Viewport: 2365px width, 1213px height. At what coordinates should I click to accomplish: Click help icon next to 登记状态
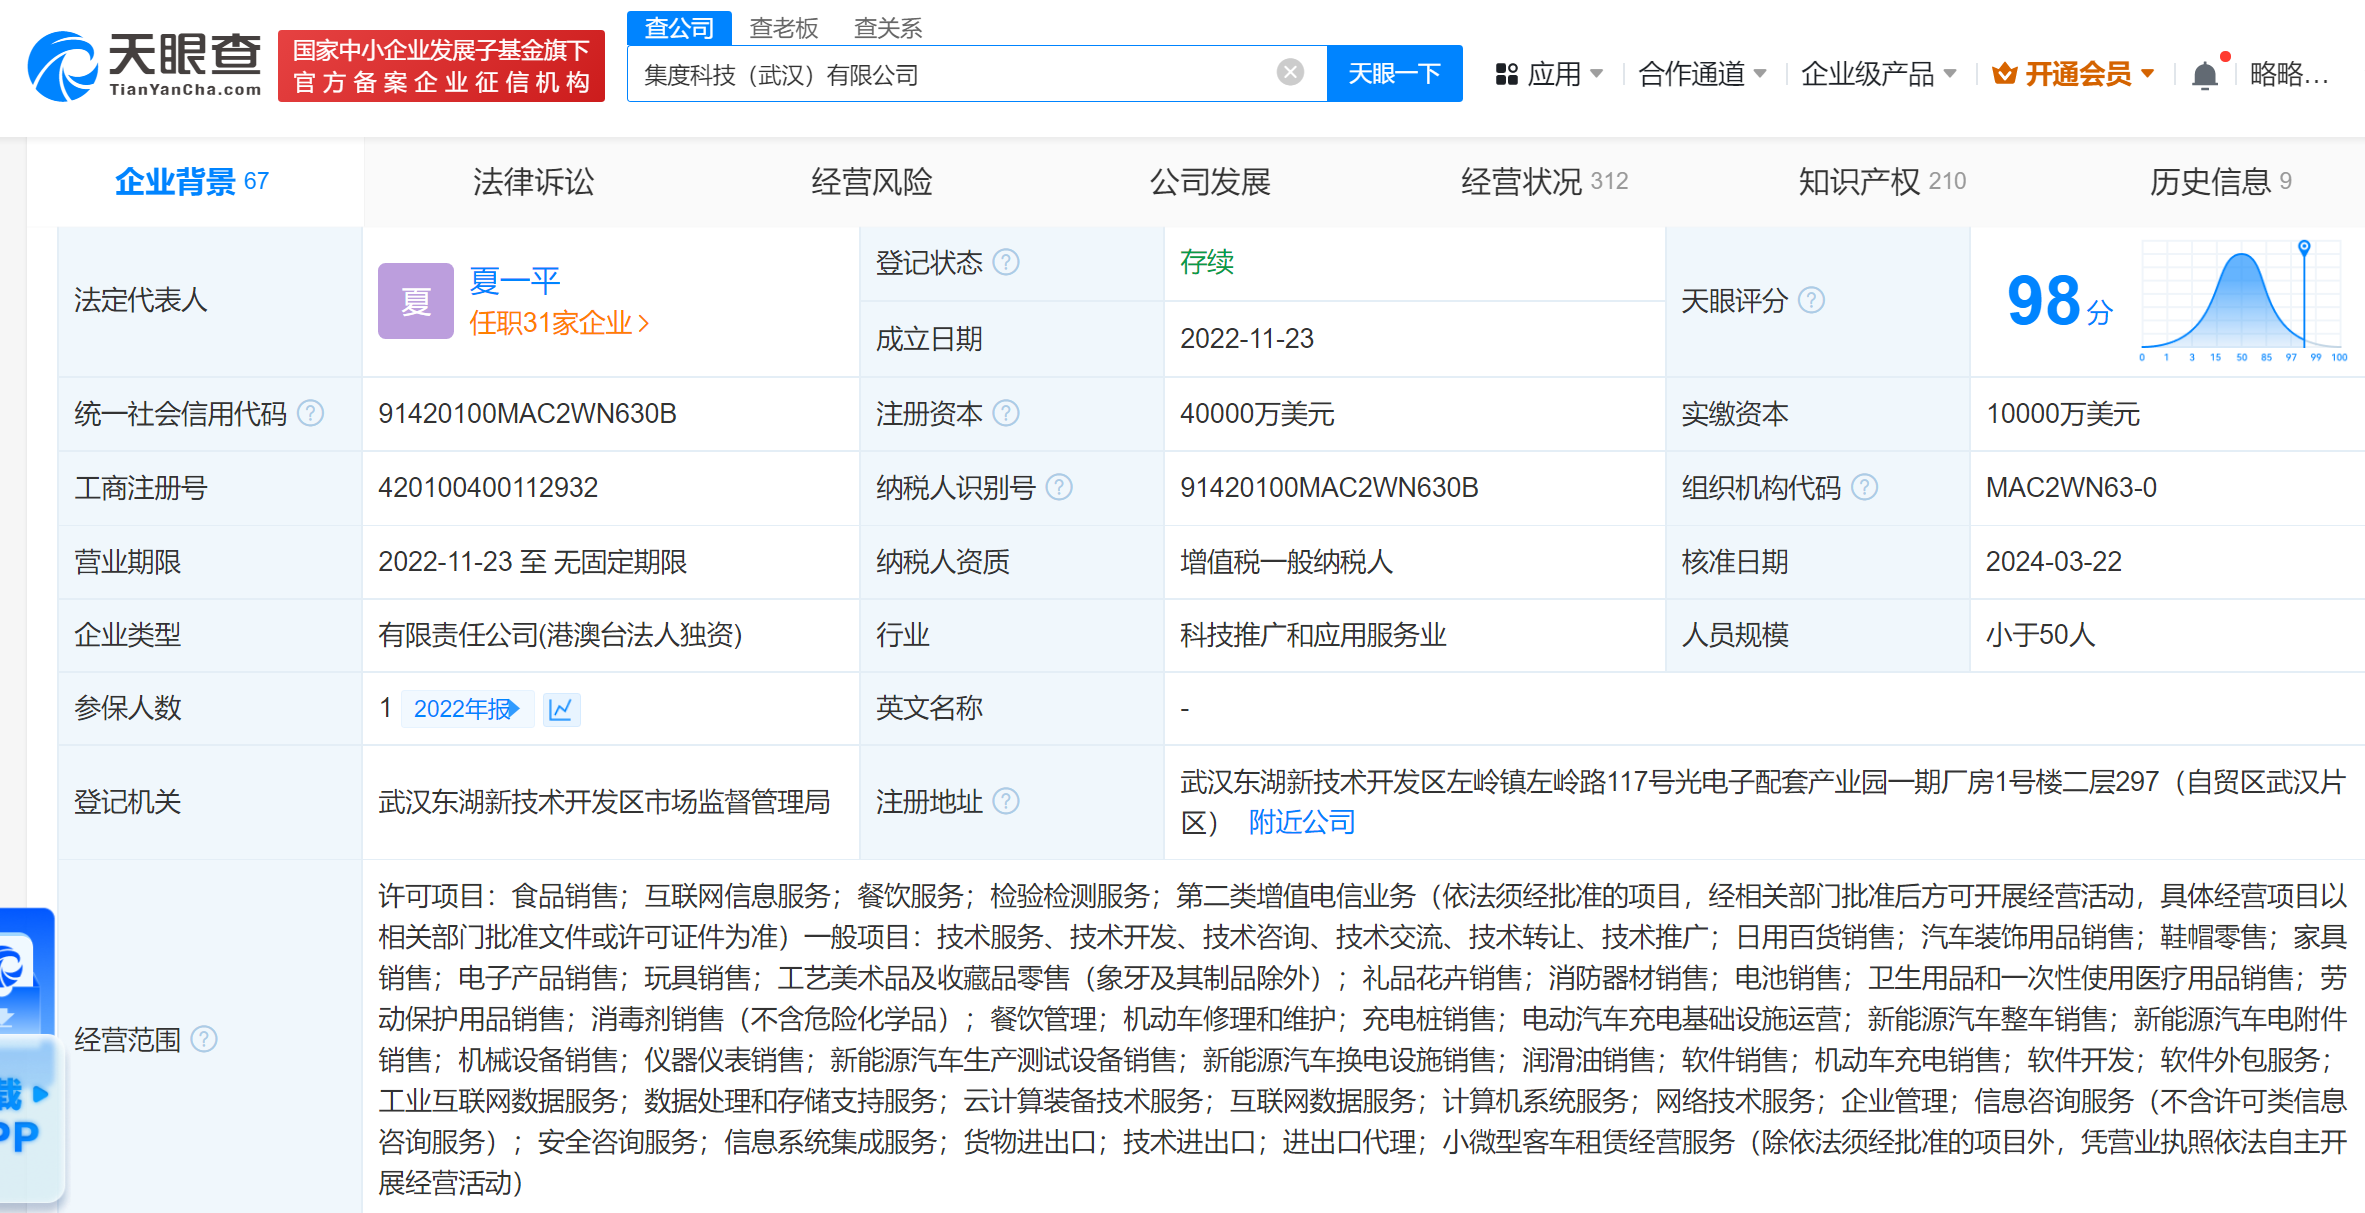coord(1006,263)
